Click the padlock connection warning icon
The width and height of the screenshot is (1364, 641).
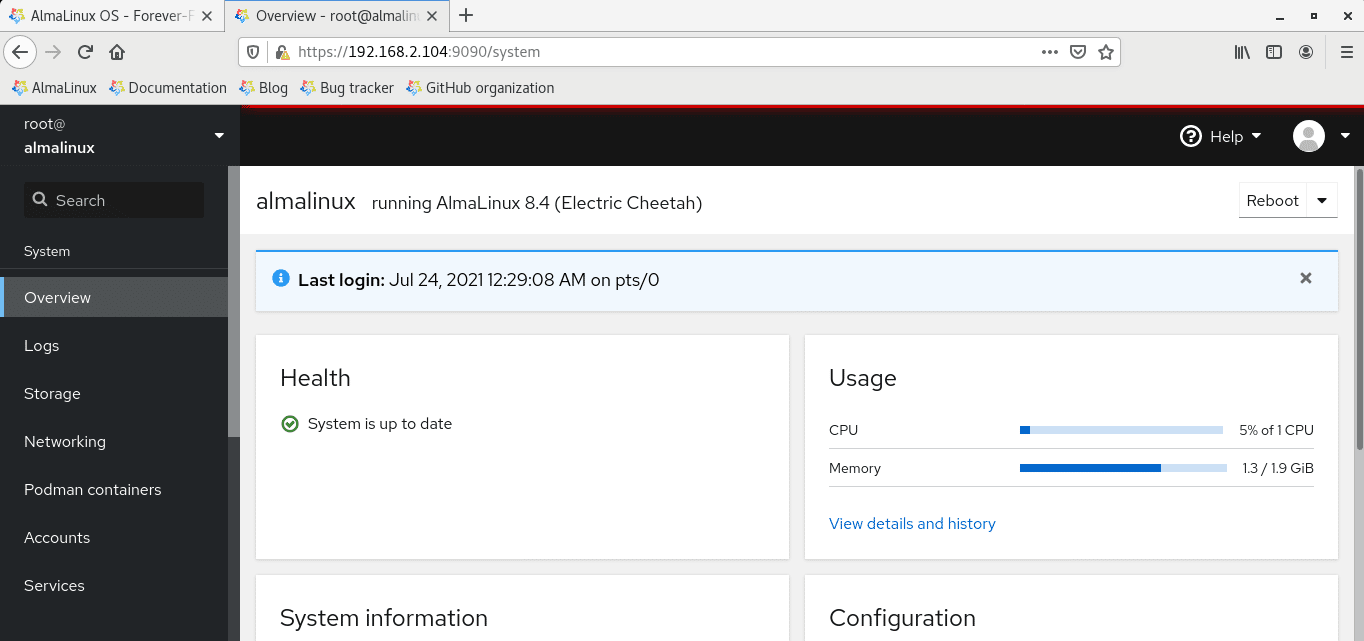click(x=282, y=52)
